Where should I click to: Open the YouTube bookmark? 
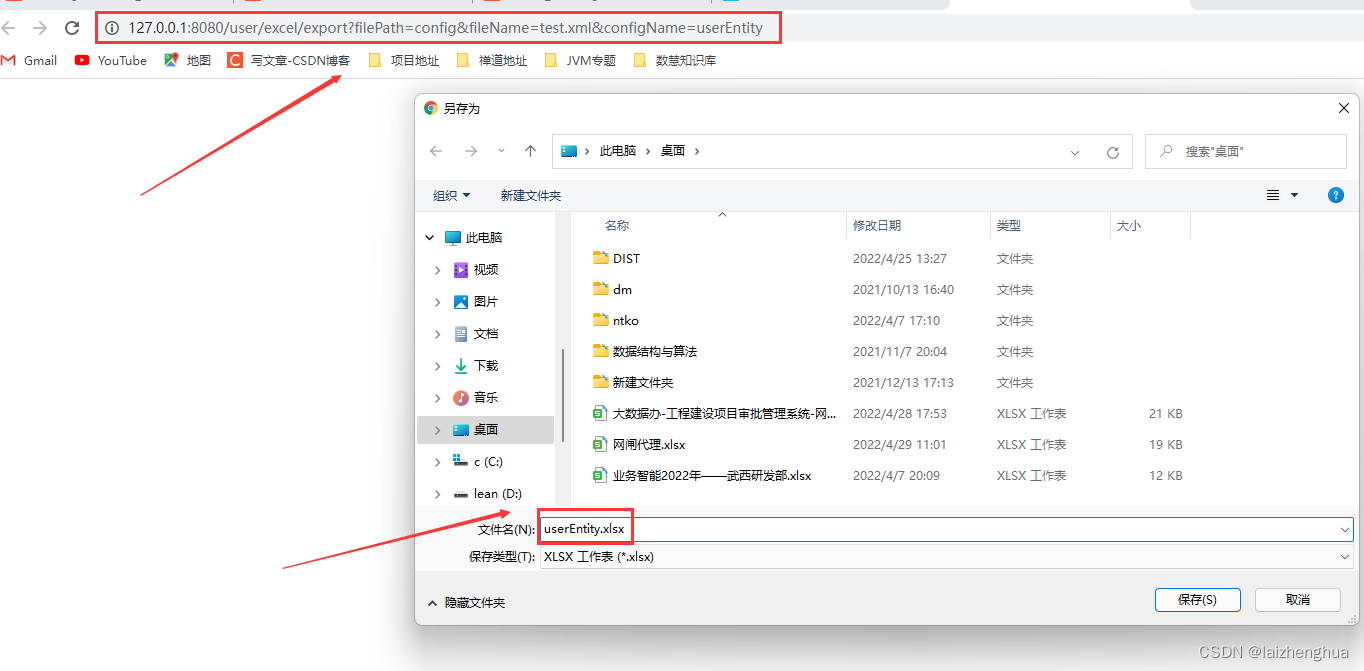point(110,60)
